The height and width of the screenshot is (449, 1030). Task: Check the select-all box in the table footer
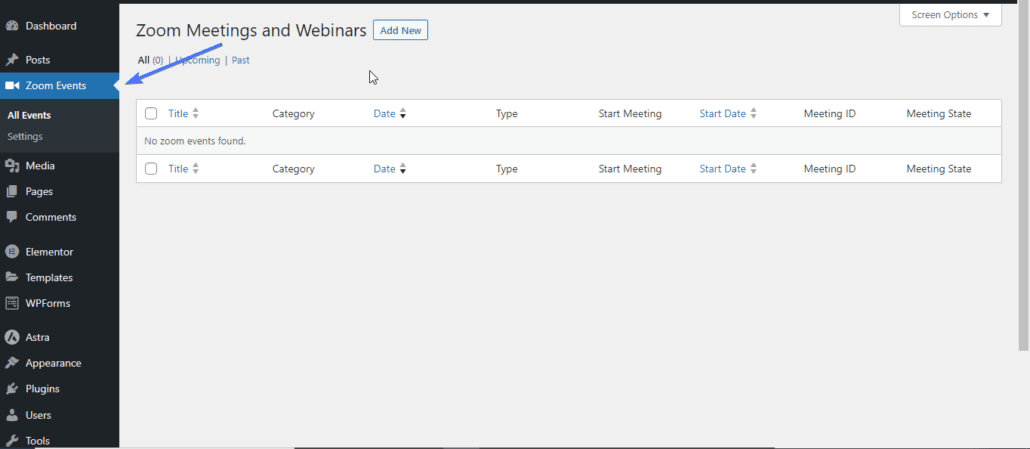tap(151, 169)
